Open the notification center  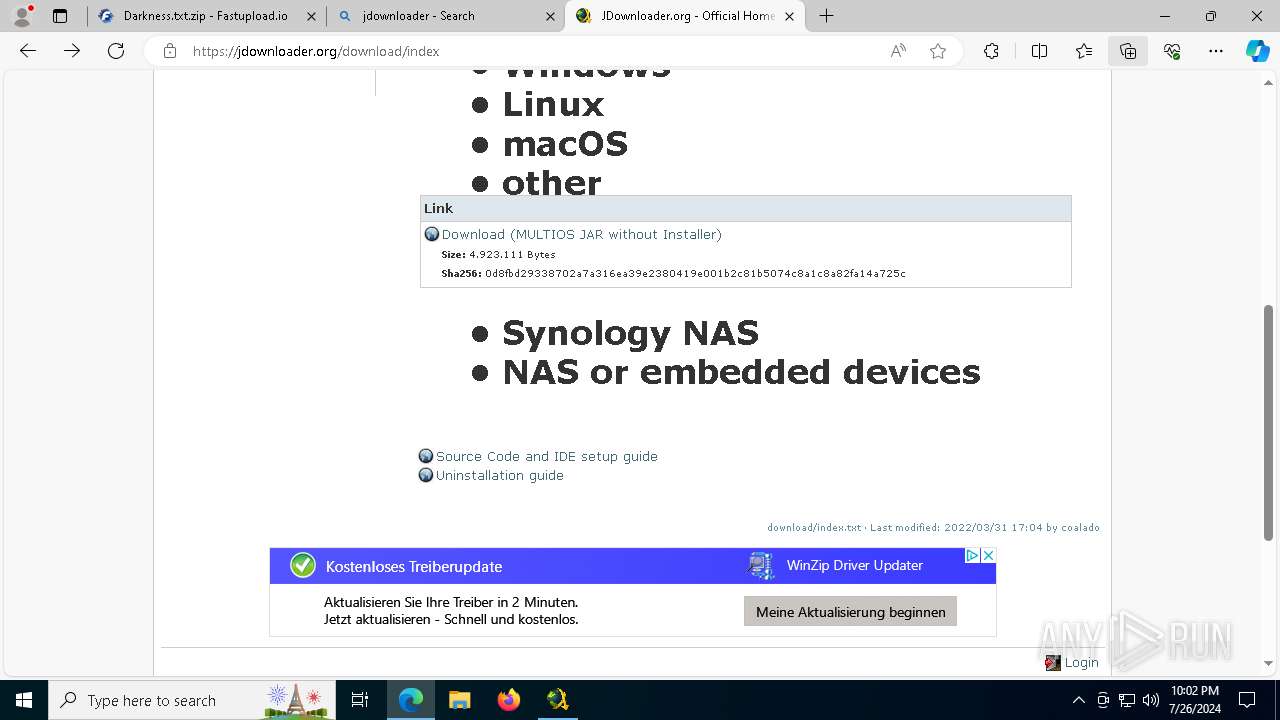click(1247, 700)
